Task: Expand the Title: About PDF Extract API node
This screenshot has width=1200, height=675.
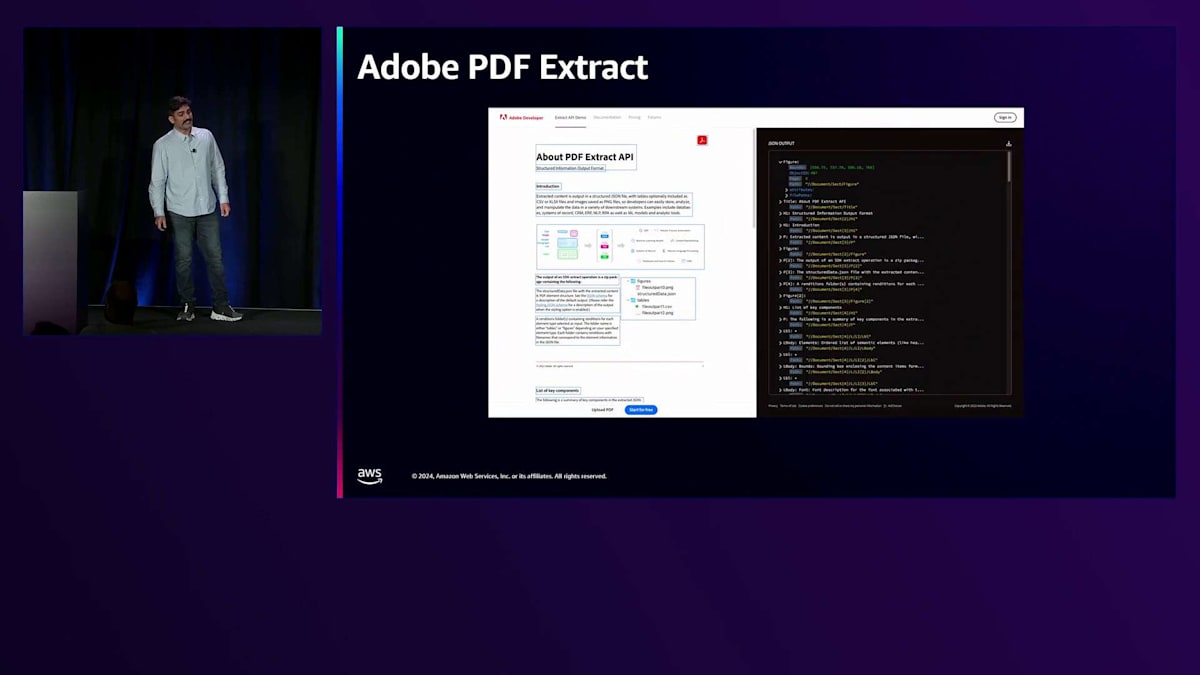Action: coord(780,201)
